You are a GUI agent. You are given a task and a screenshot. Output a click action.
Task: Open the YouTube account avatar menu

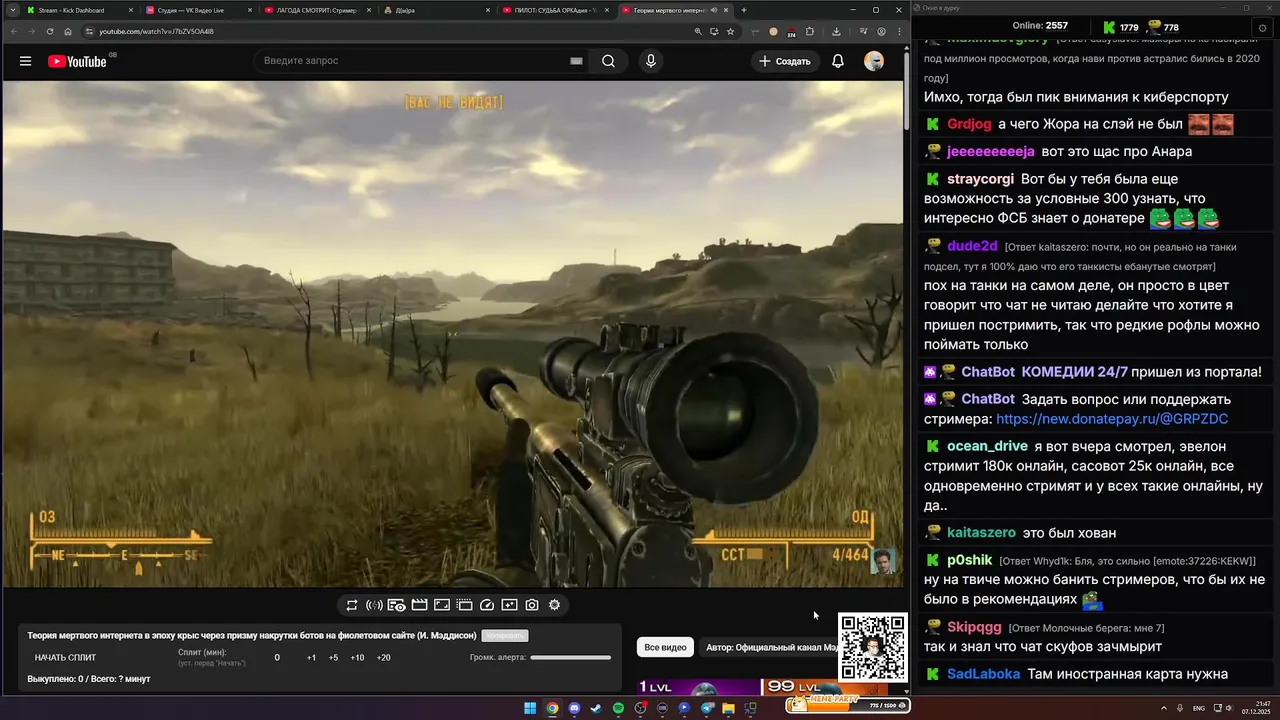(x=874, y=61)
